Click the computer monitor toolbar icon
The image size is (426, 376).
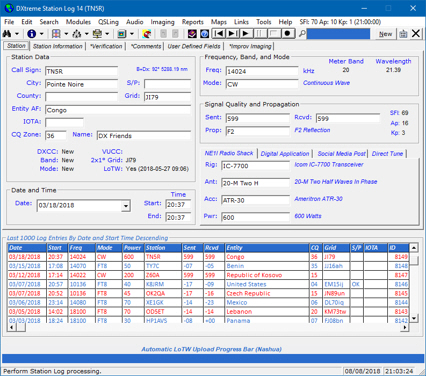[x=97, y=34]
